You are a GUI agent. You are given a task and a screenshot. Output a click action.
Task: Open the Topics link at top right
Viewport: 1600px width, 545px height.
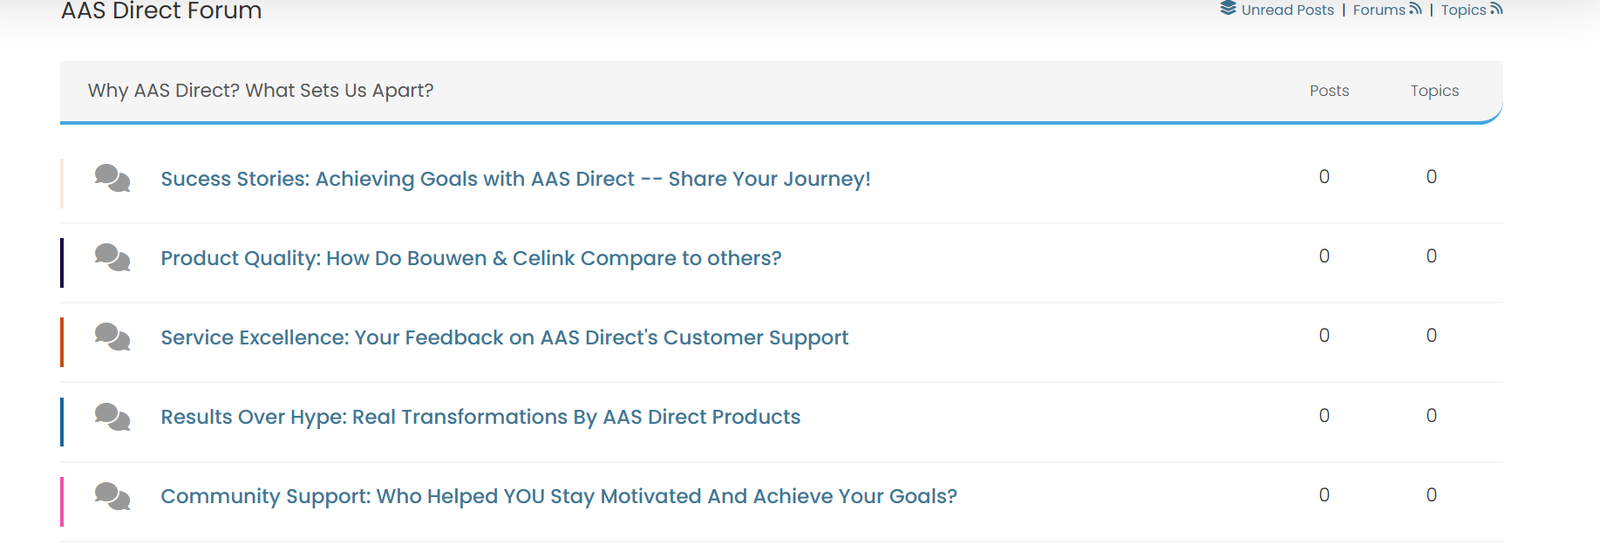point(1463,10)
